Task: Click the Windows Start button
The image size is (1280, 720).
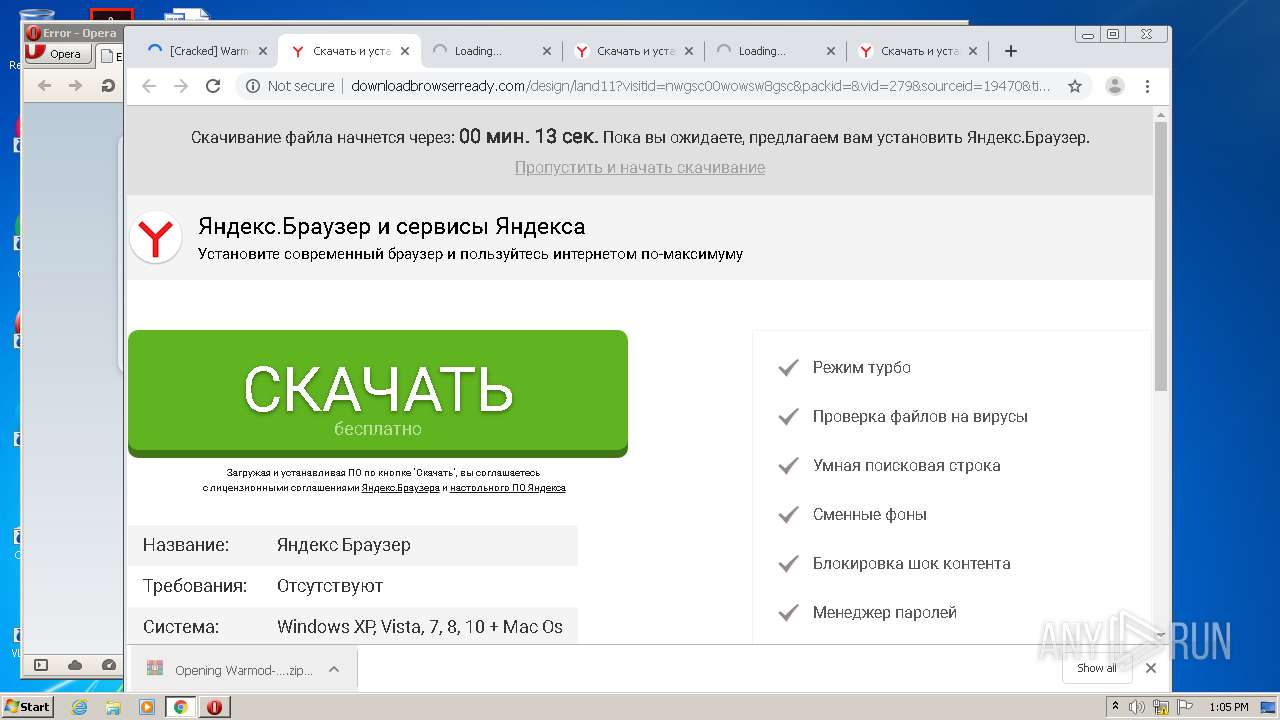Action: coord(27,707)
